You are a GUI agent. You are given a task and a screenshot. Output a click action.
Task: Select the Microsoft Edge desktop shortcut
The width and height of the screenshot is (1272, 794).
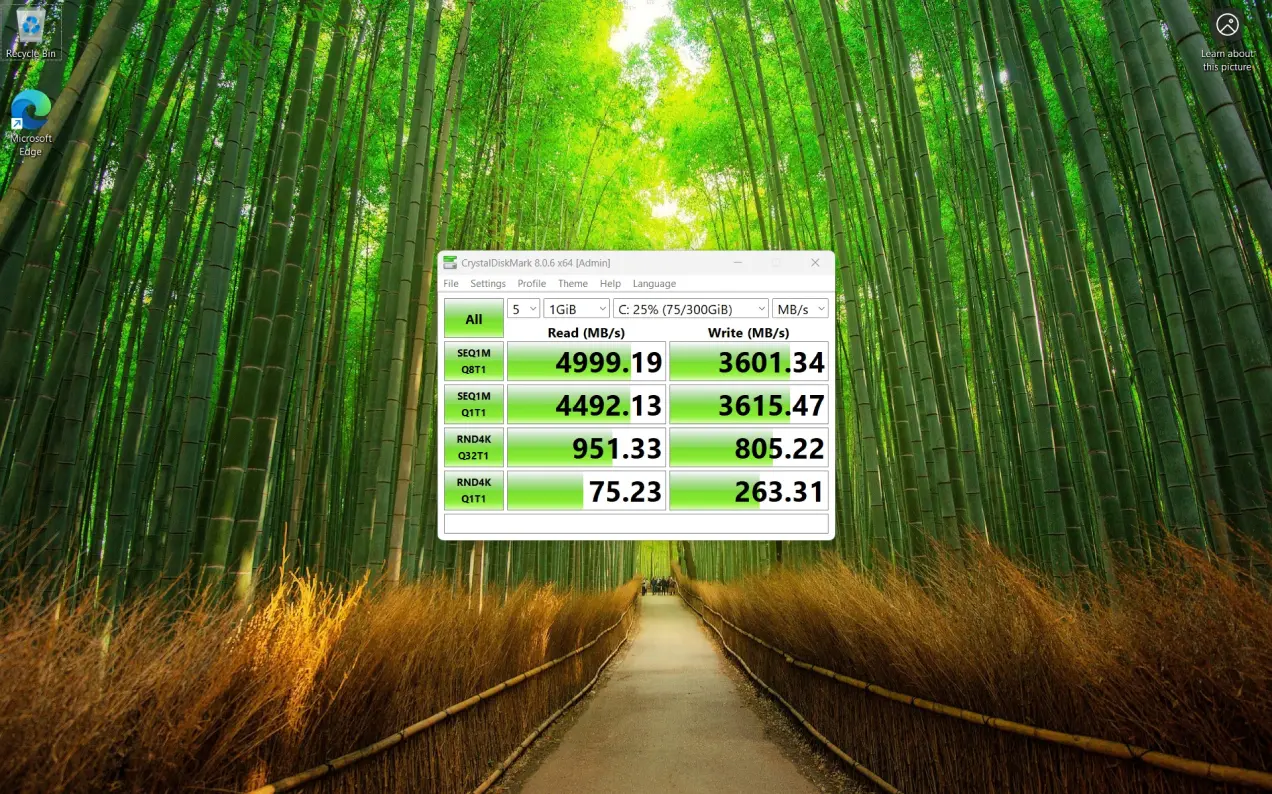(30, 121)
